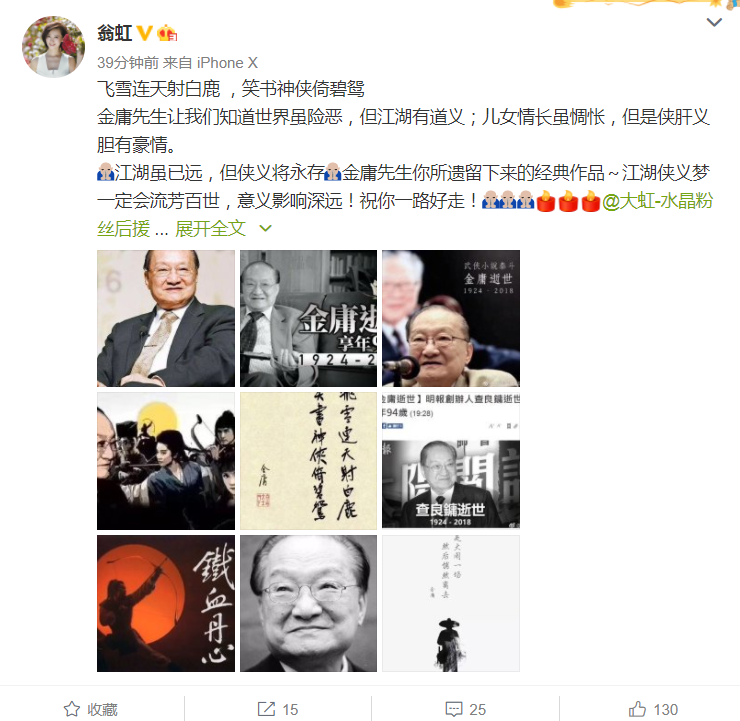The image size is (740, 721).
Task: Open the black-and-white close-up portrait thumbnail
Action: (x=309, y=604)
